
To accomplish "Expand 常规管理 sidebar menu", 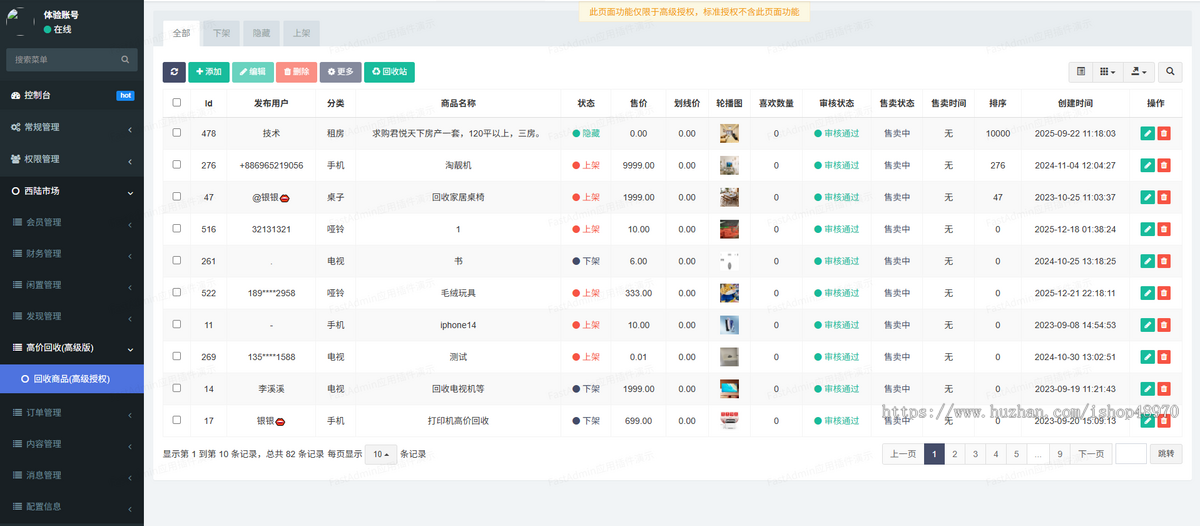I will (x=72, y=127).
